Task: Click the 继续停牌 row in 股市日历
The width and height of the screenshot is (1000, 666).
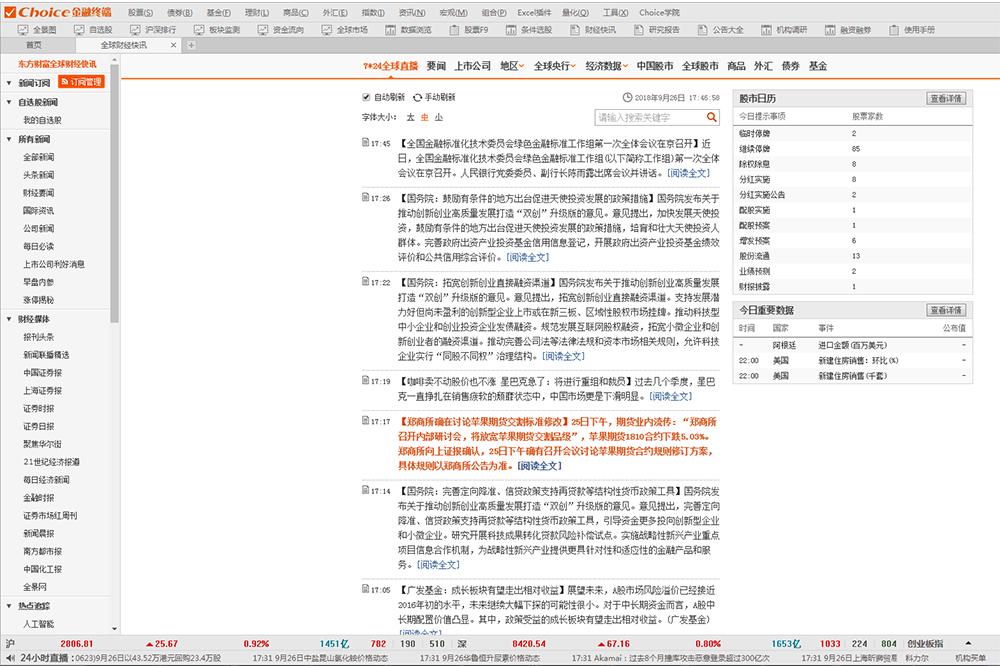Action: [x=853, y=149]
